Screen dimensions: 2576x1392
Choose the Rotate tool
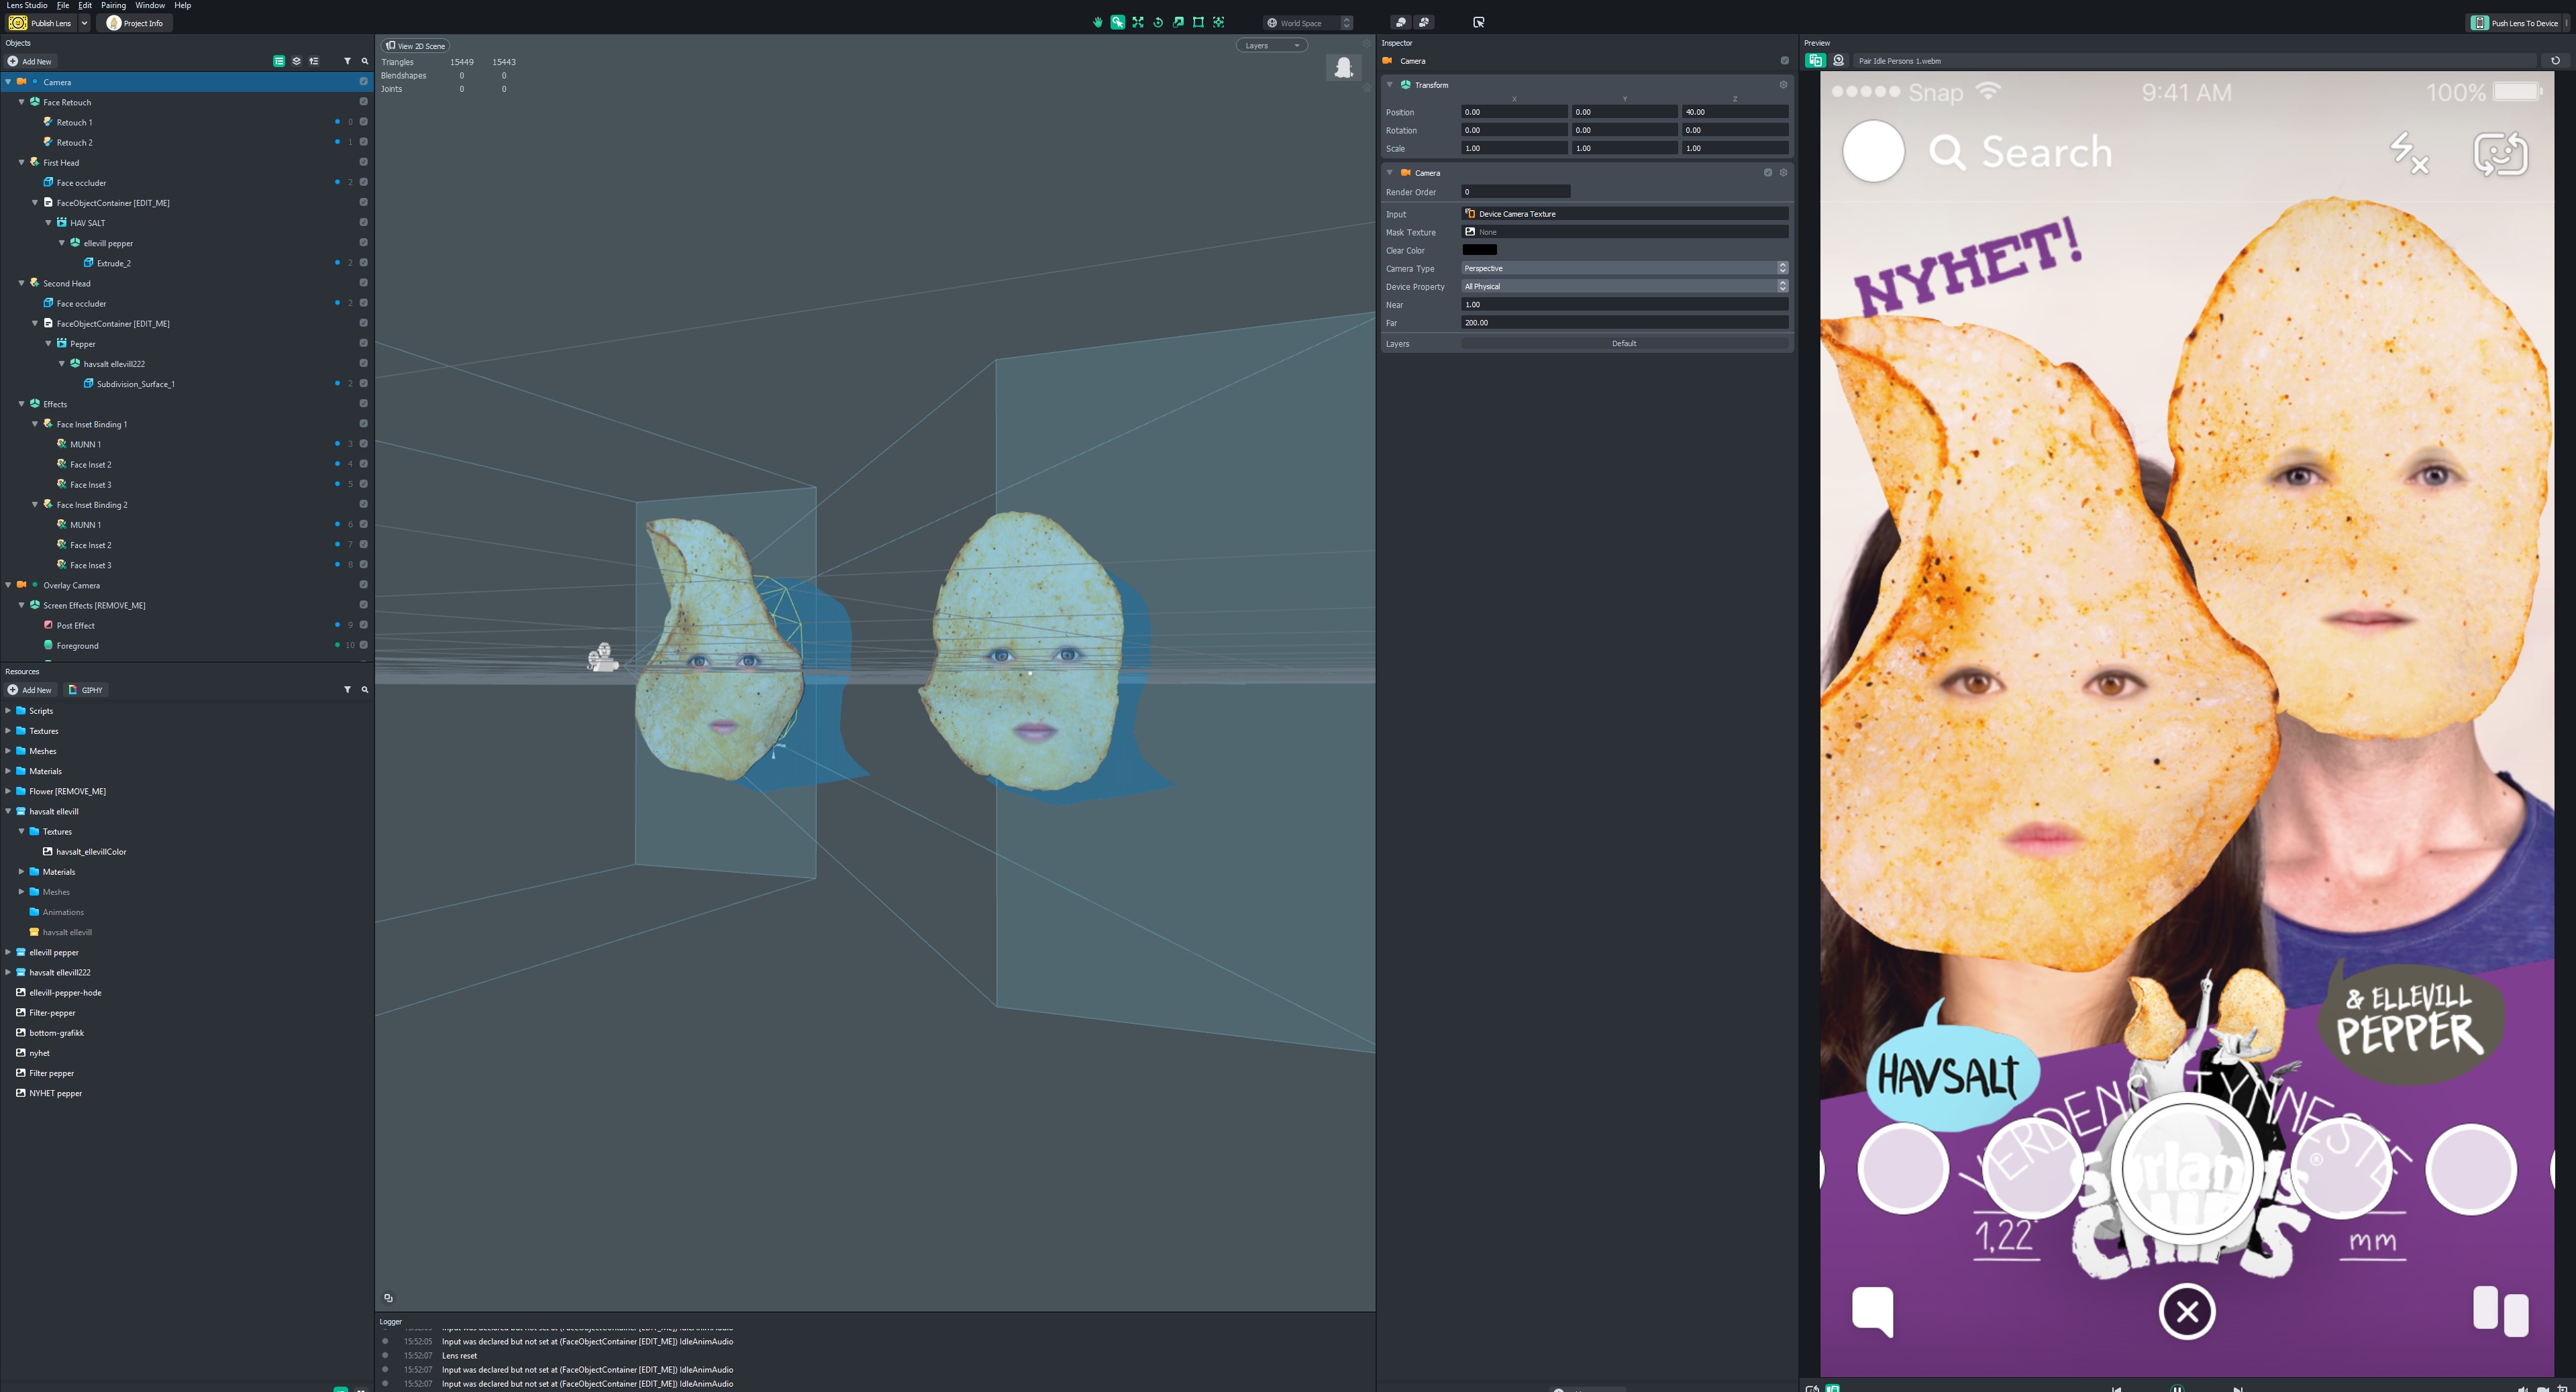[x=1158, y=22]
